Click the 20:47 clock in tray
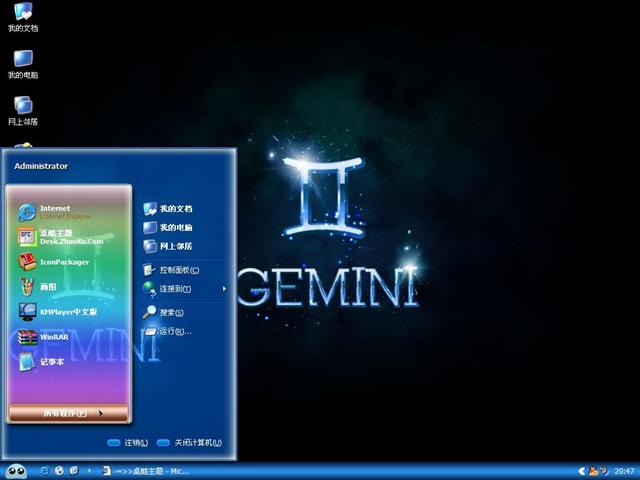Image resolution: width=640 pixels, height=480 pixels. click(624, 471)
